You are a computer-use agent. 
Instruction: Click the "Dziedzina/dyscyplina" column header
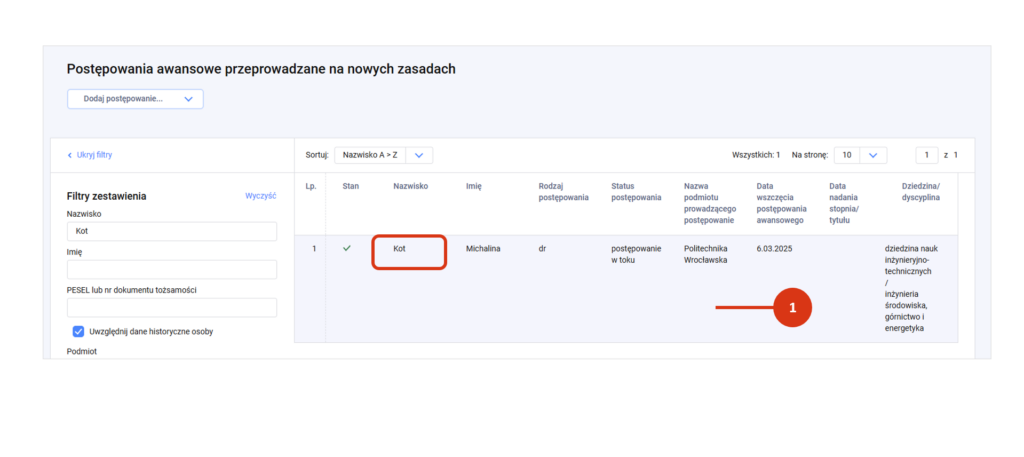tap(920, 192)
